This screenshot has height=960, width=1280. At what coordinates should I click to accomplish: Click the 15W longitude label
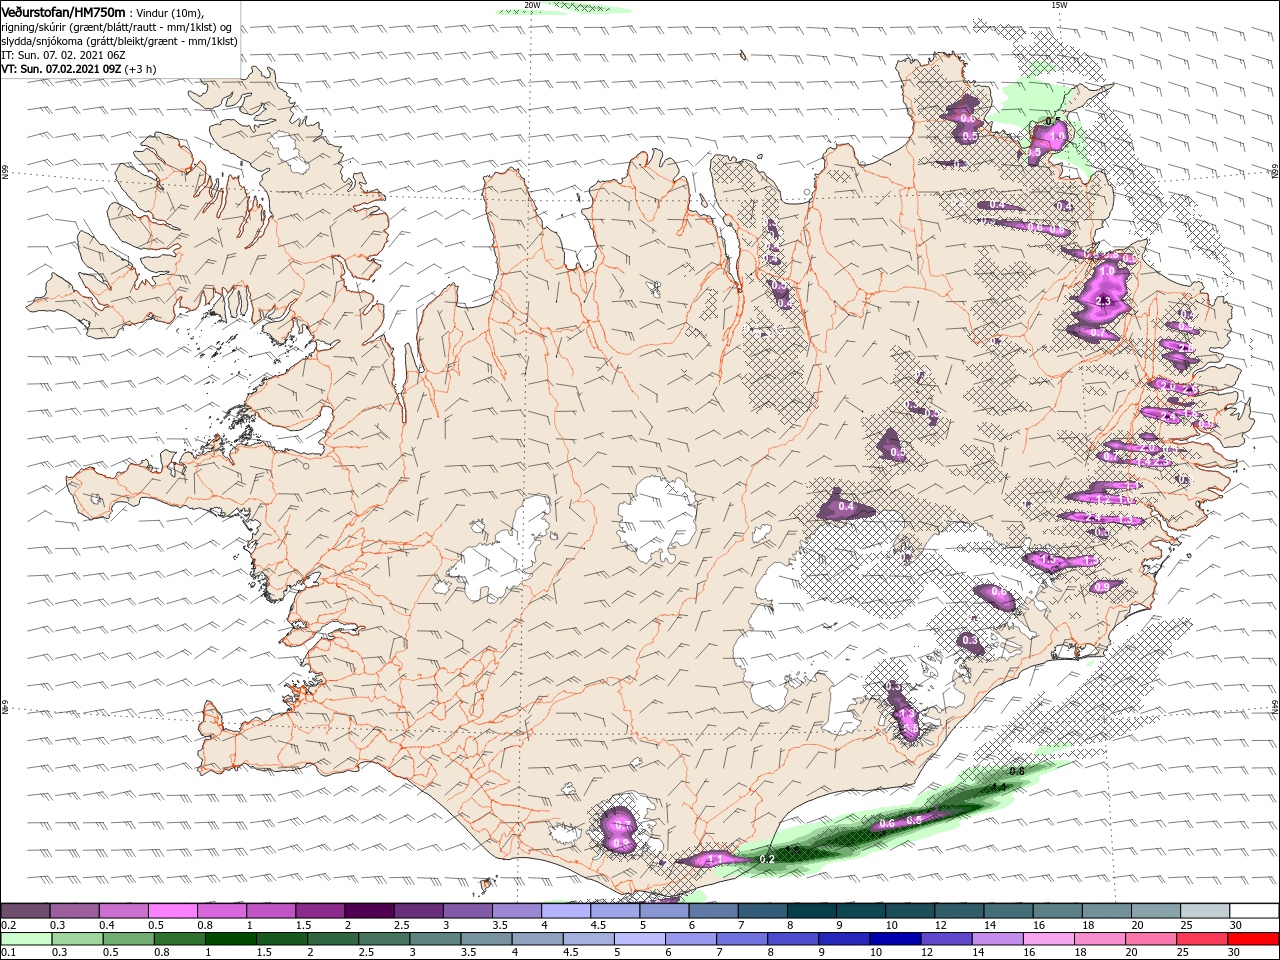[x=1059, y=5]
